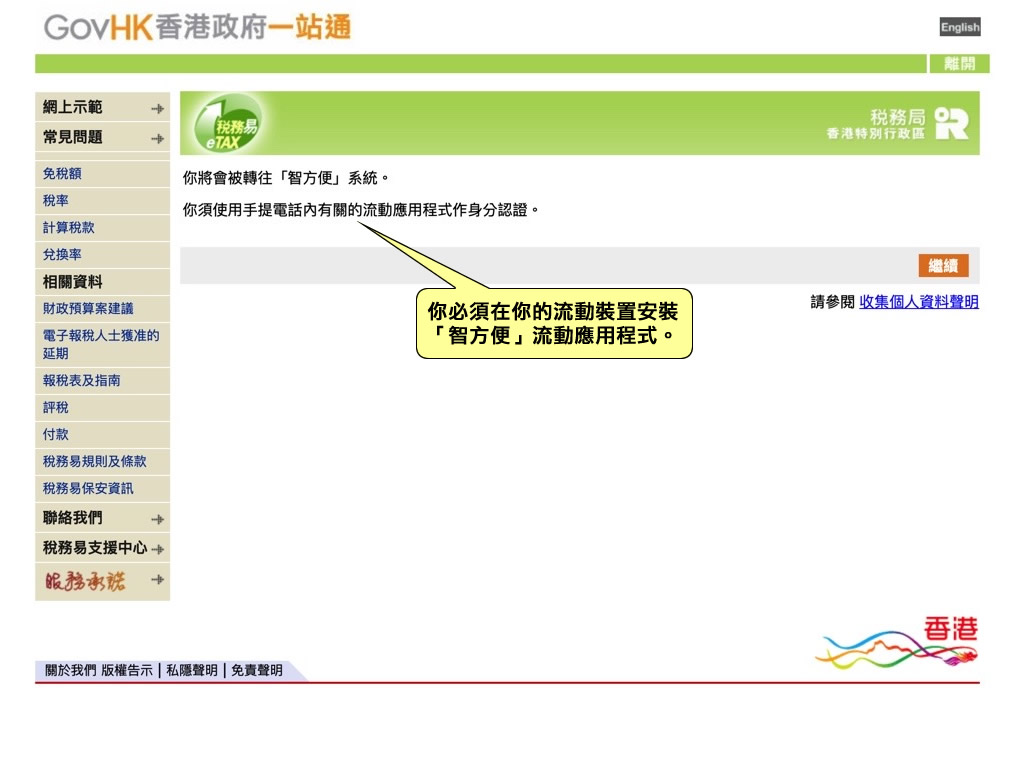Click the 香港 Brand Hong Kong dragon logo

point(898,642)
